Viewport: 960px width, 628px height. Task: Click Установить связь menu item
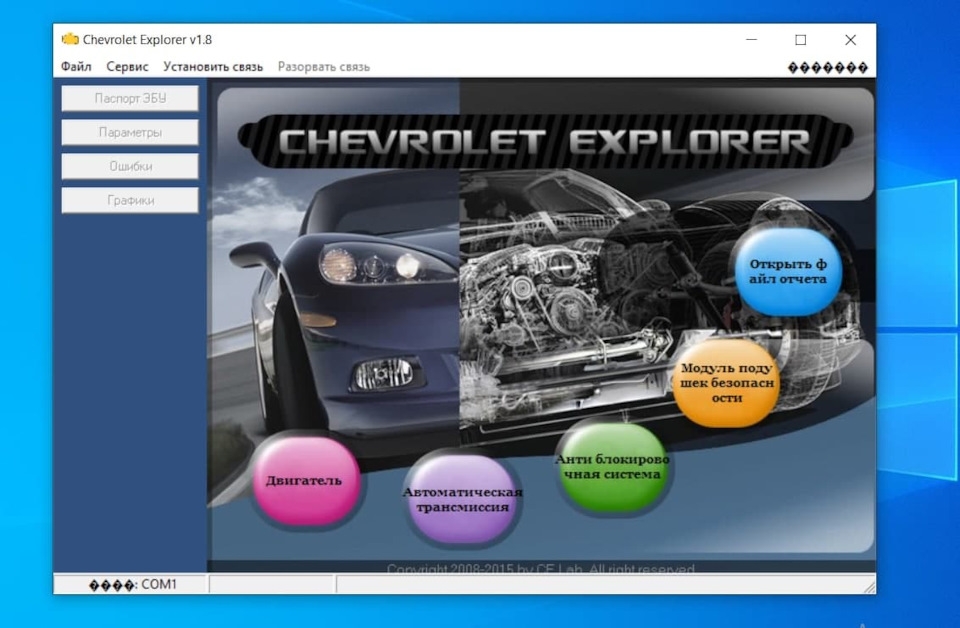click(x=212, y=67)
